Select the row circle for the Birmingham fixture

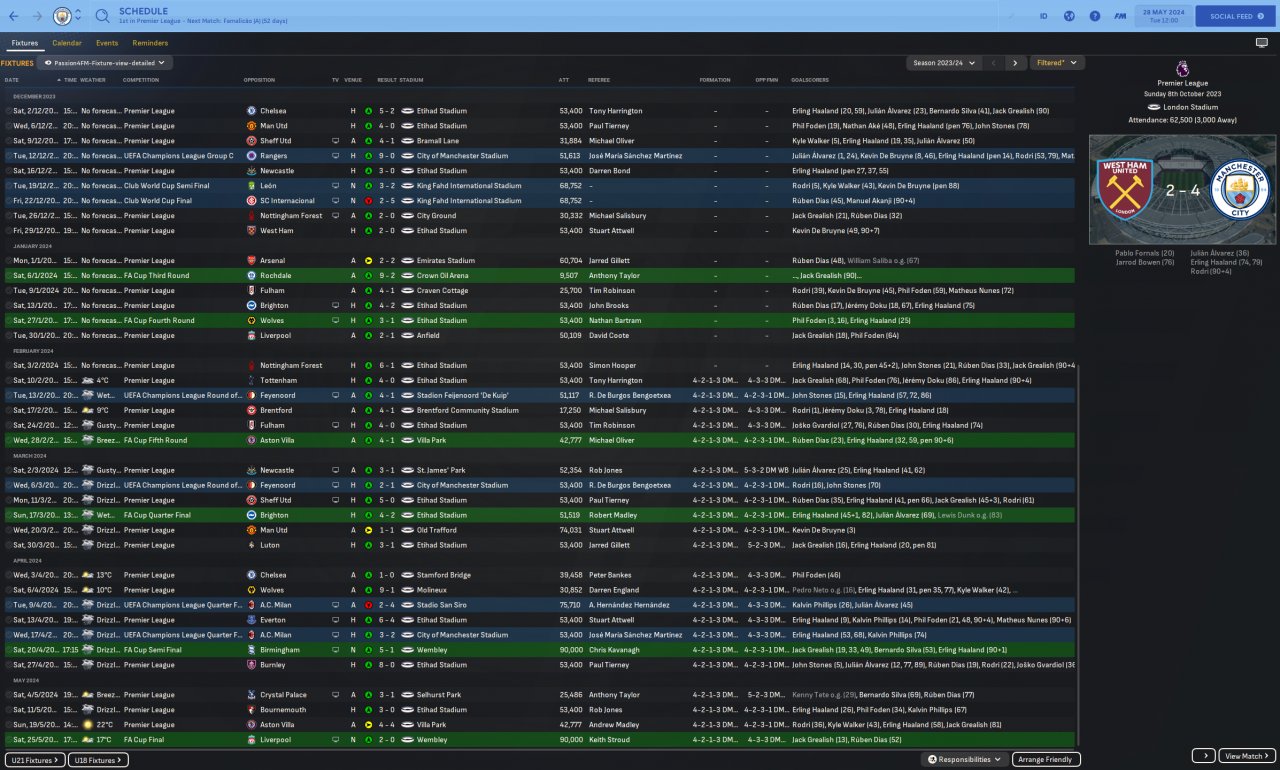click(8, 650)
